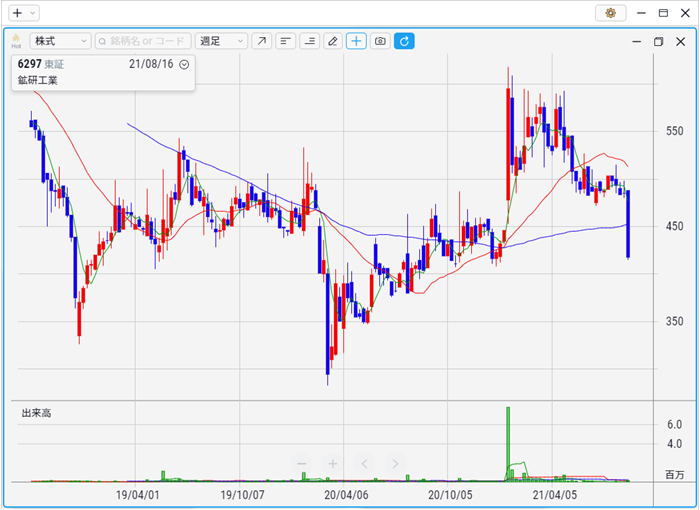Click the 6297 stock code text
Screen dimensions: 700x510
coord(29,64)
